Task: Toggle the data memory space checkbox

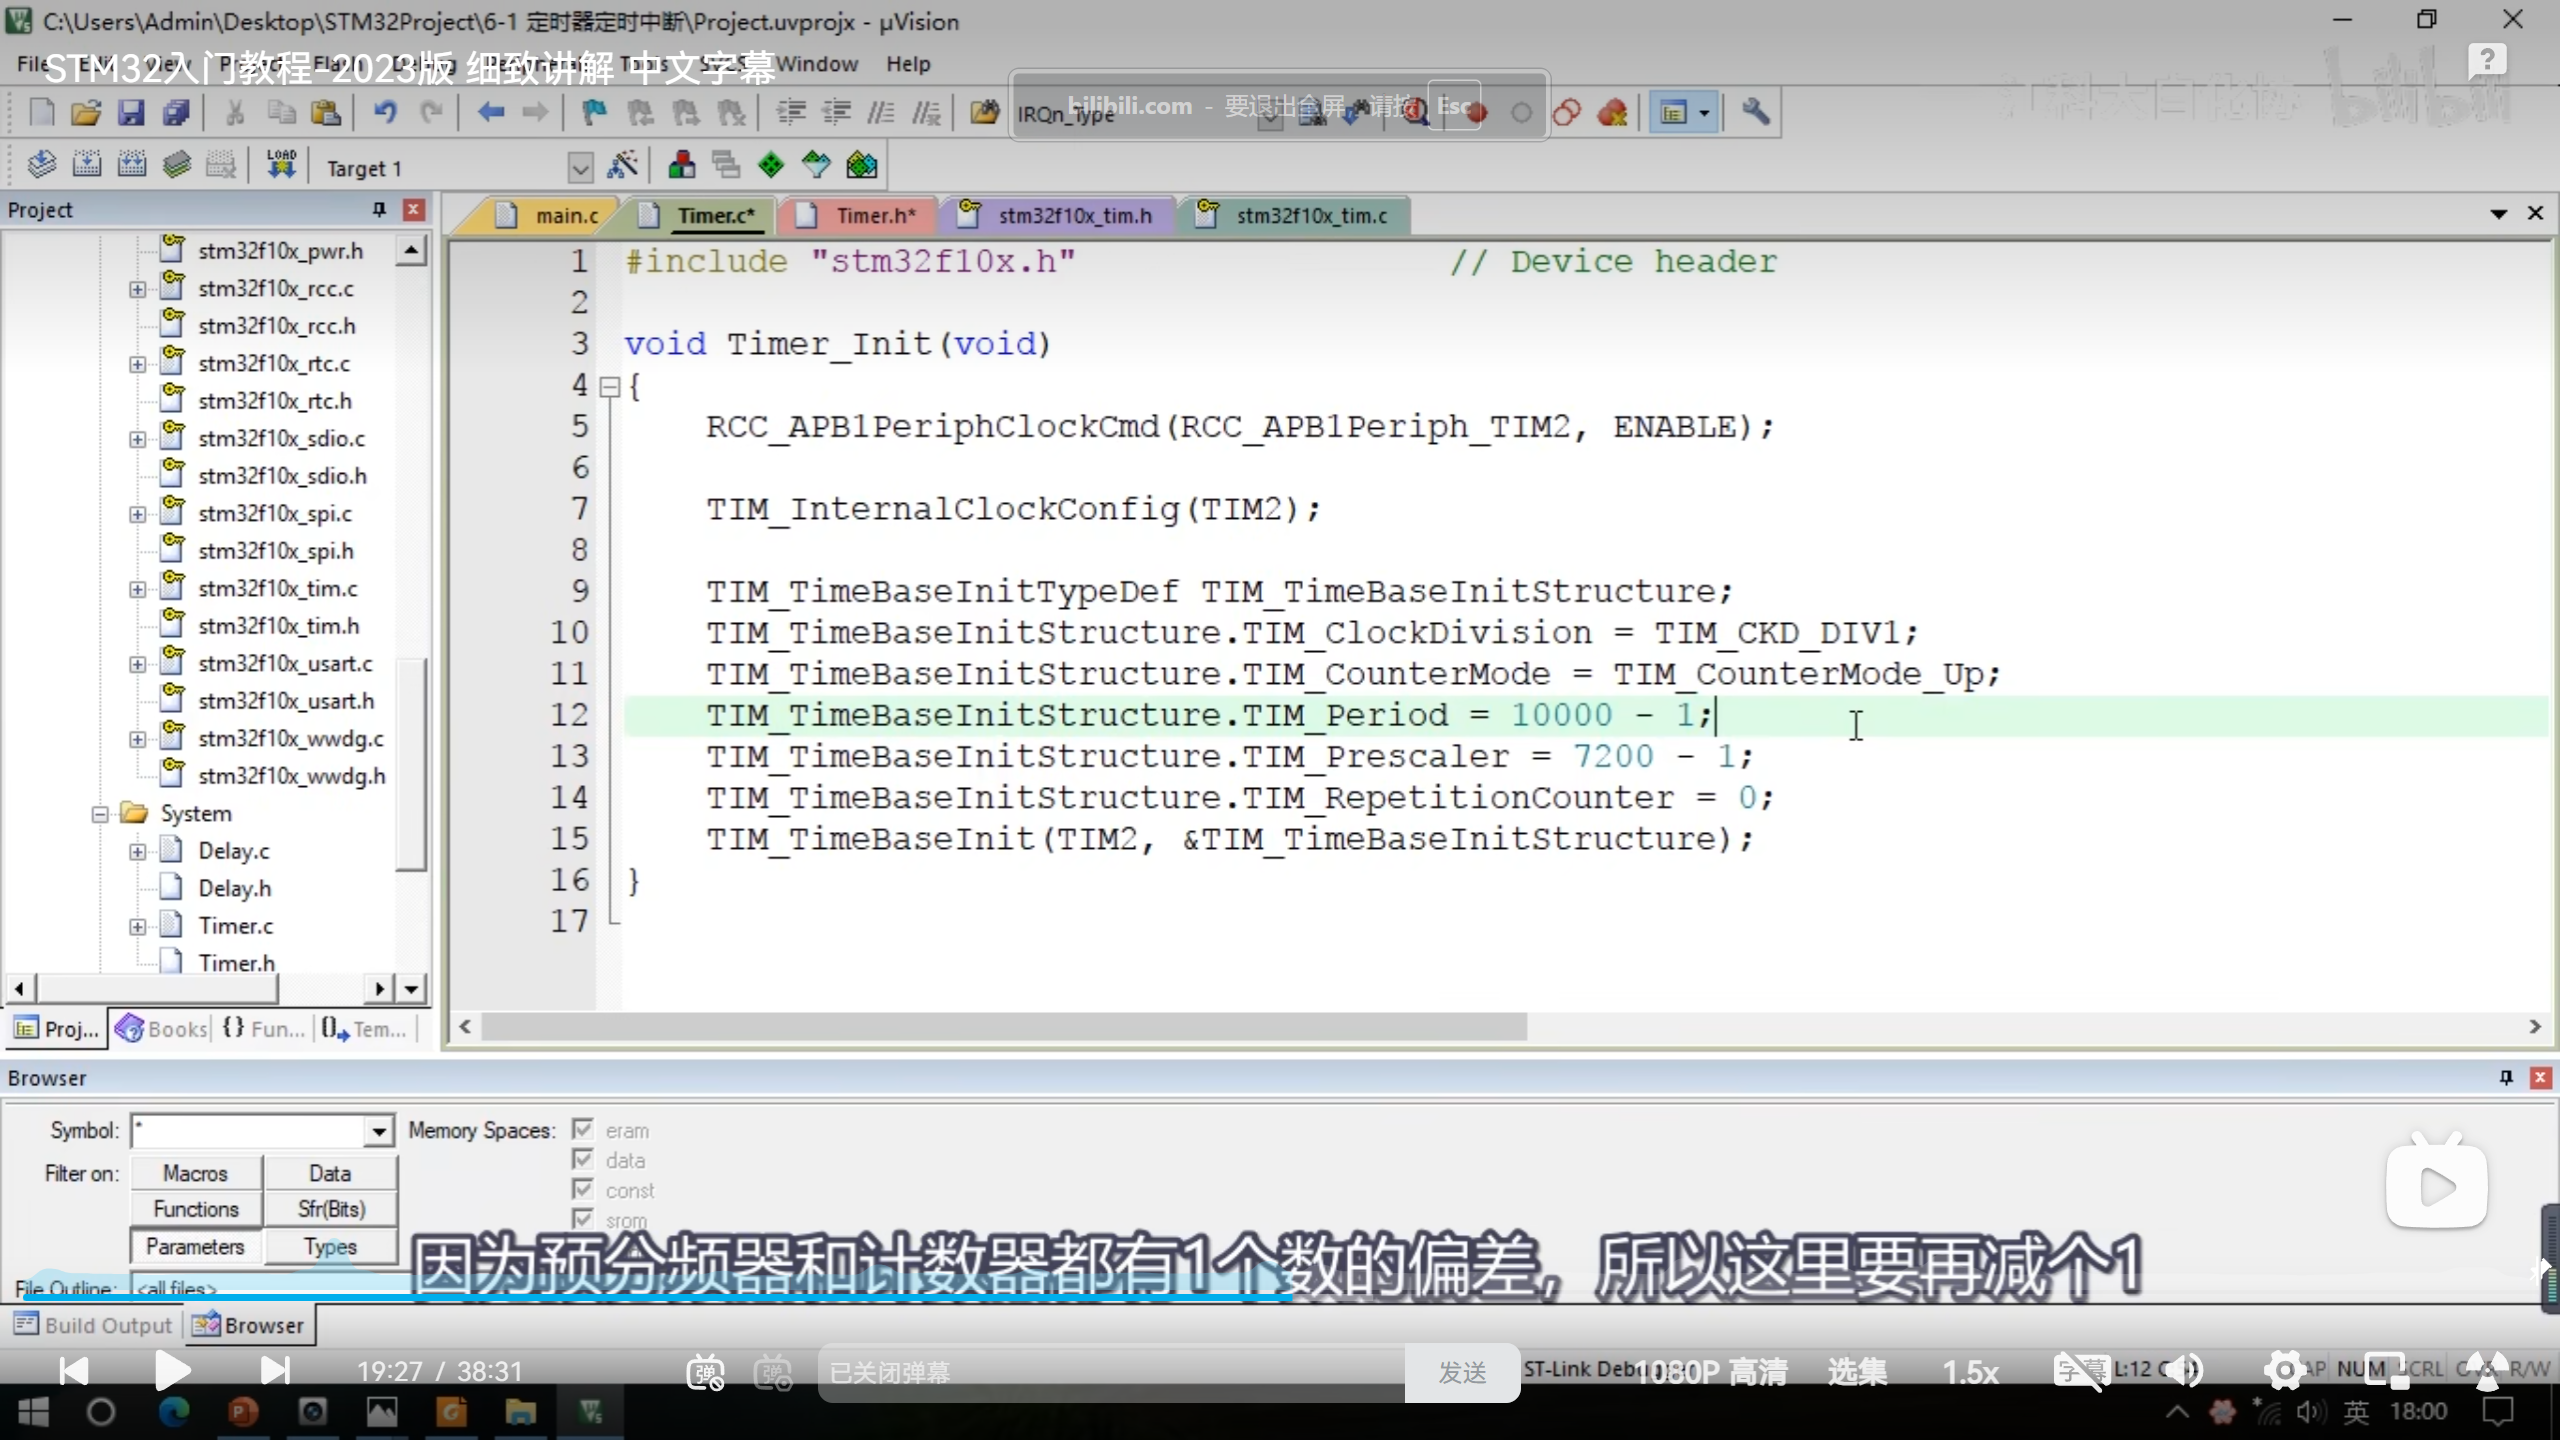Action: click(583, 1160)
